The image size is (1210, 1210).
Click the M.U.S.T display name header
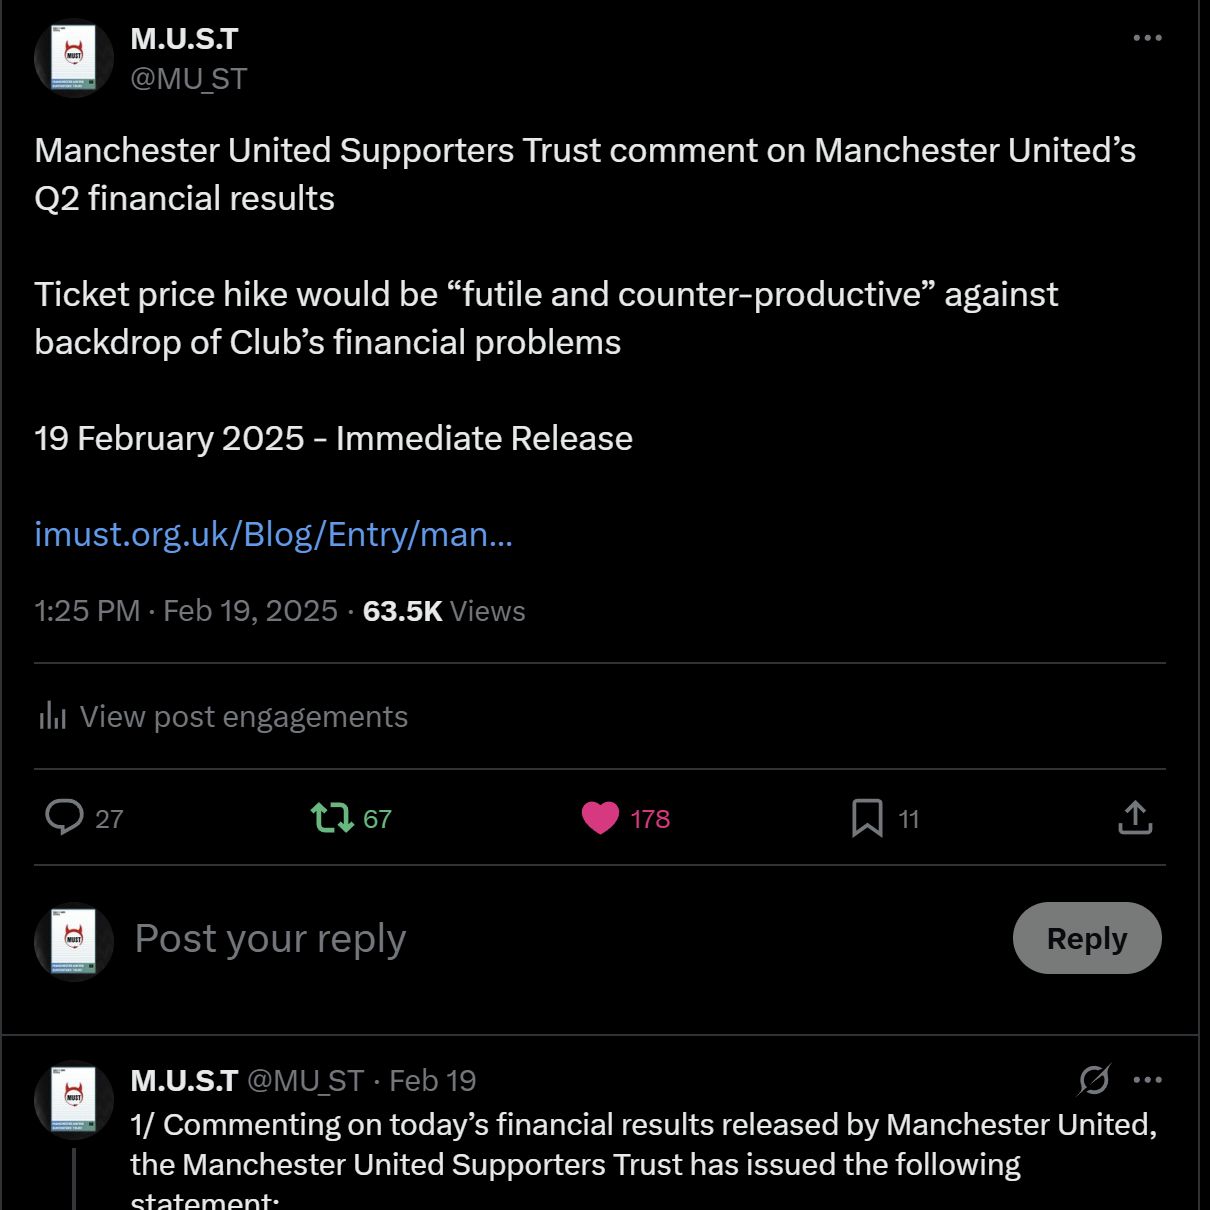(x=184, y=39)
